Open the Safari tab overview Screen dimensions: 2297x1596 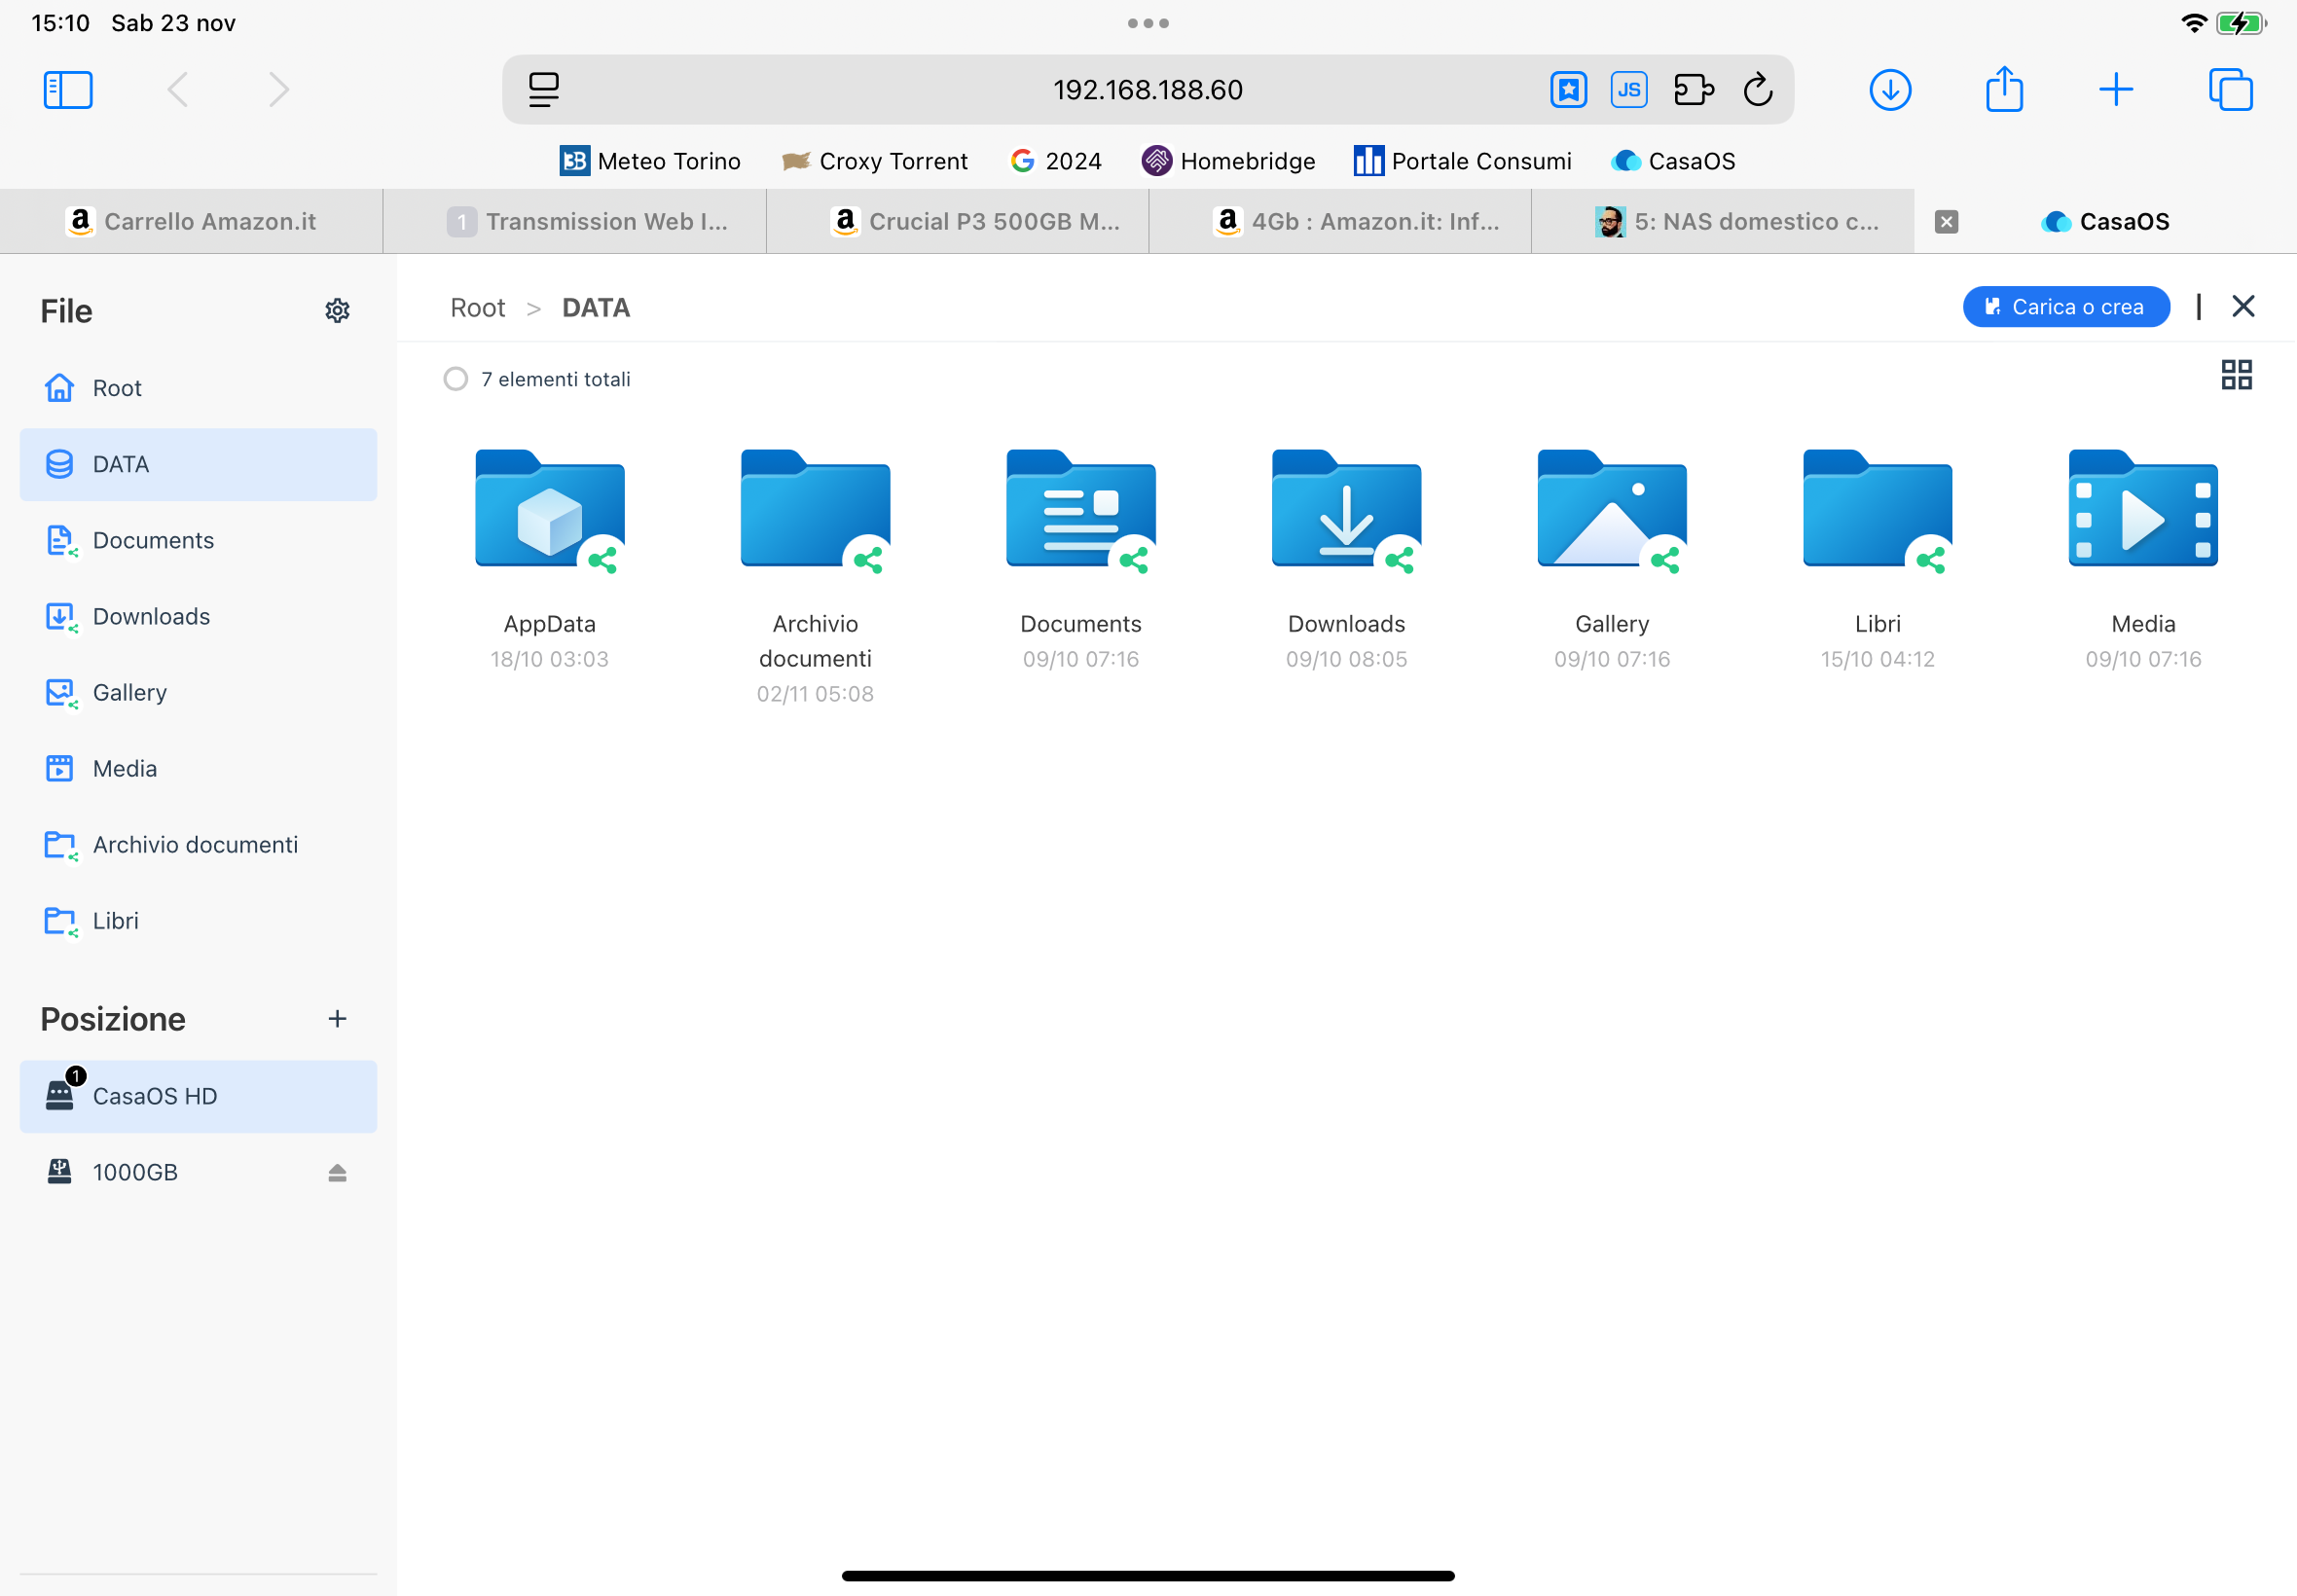click(2229, 90)
